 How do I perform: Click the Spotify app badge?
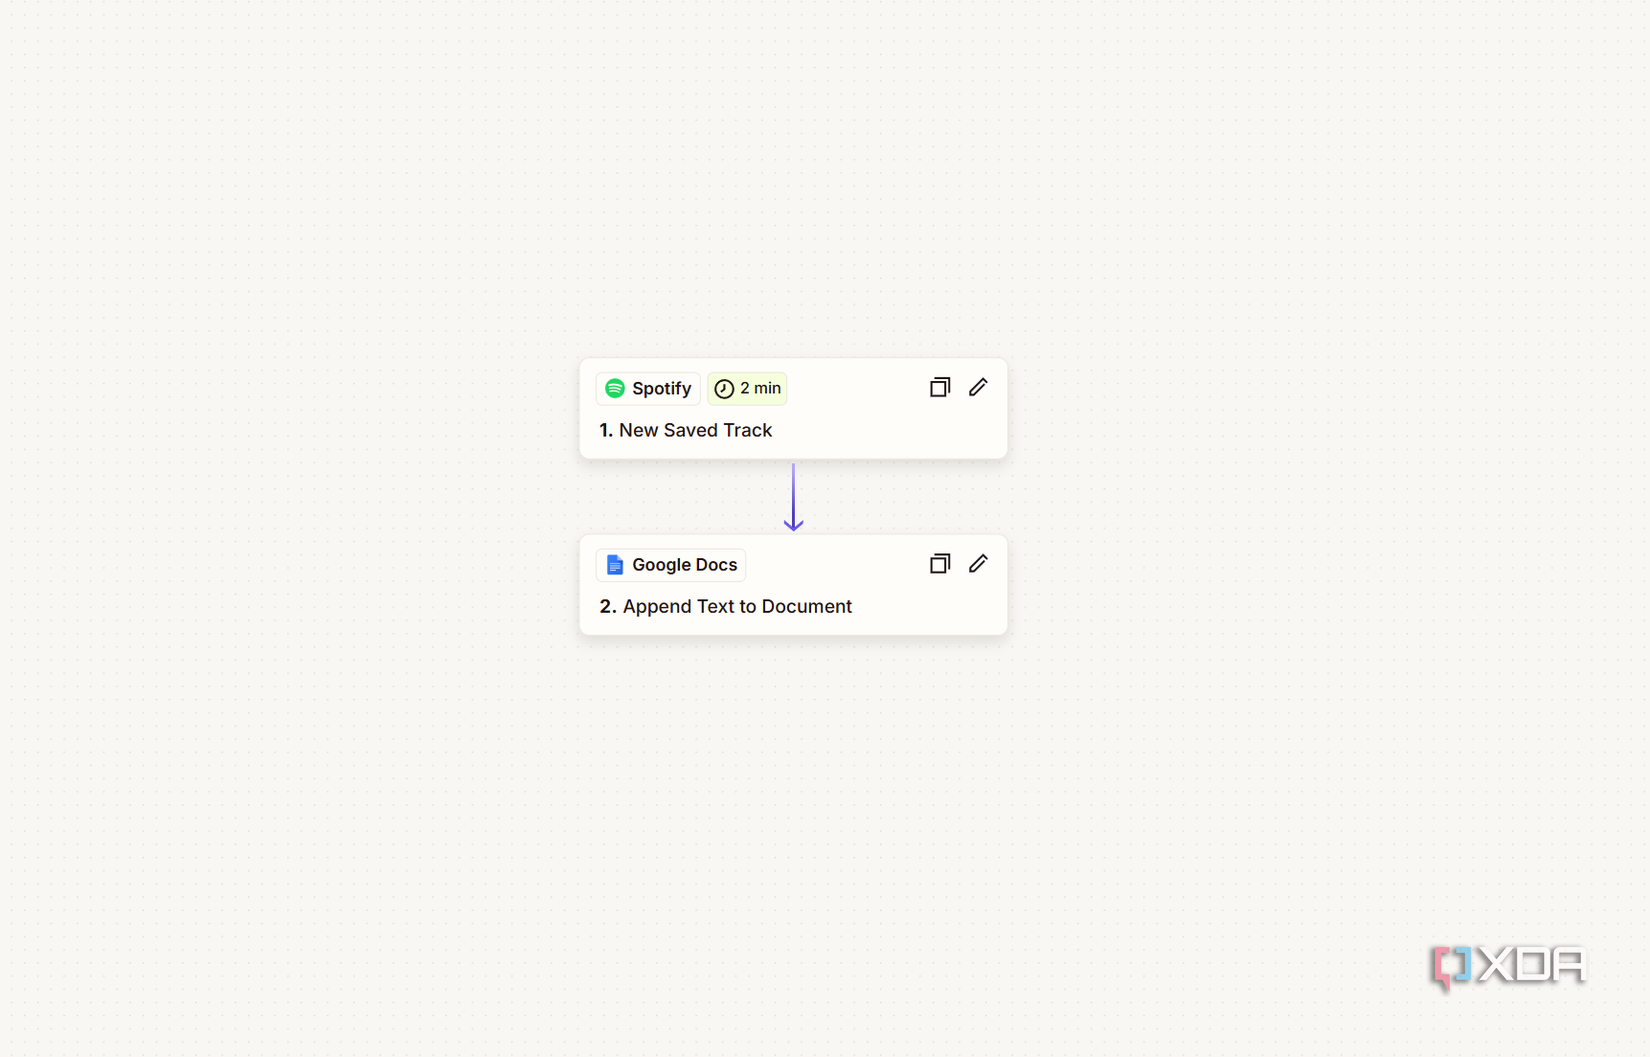click(648, 388)
